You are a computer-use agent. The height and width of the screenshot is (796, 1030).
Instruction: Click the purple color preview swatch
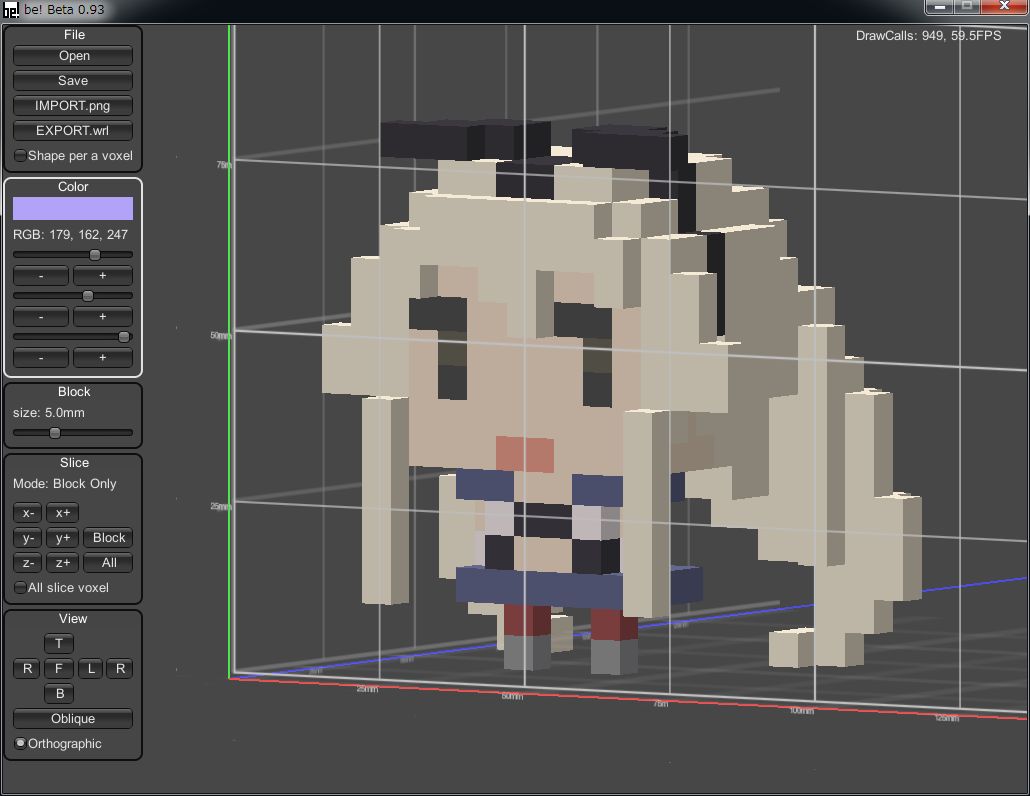click(x=73, y=208)
